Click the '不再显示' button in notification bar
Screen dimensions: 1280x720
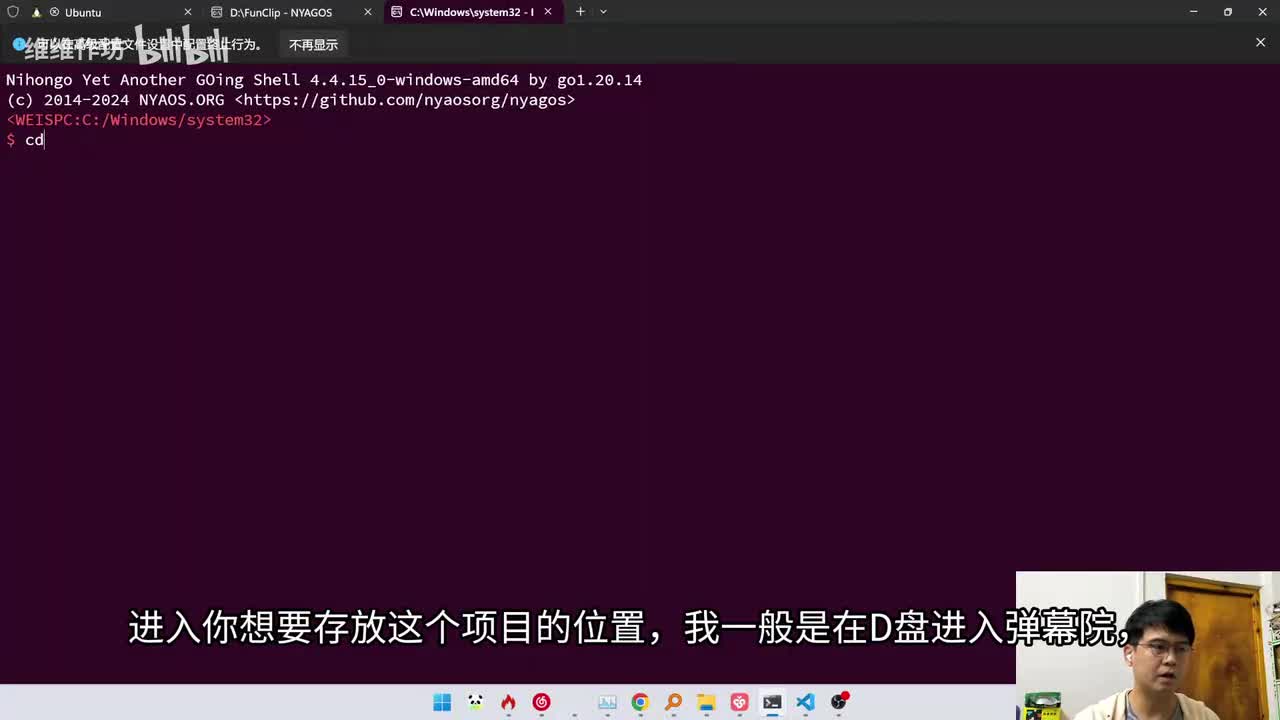coord(313,45)
